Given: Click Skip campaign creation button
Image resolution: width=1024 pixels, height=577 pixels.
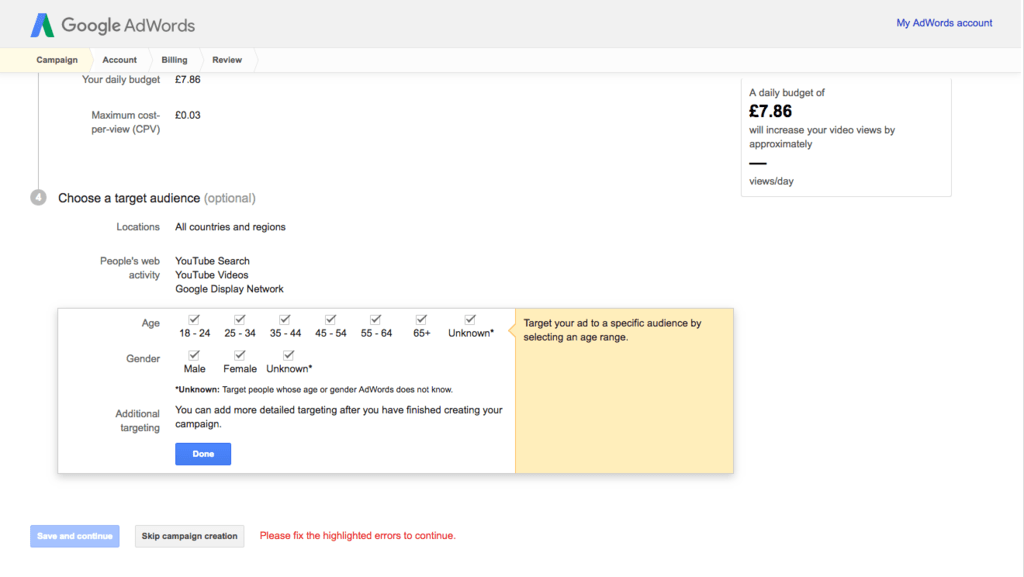Looking at the screenshot, I should (x=189, y=536).
